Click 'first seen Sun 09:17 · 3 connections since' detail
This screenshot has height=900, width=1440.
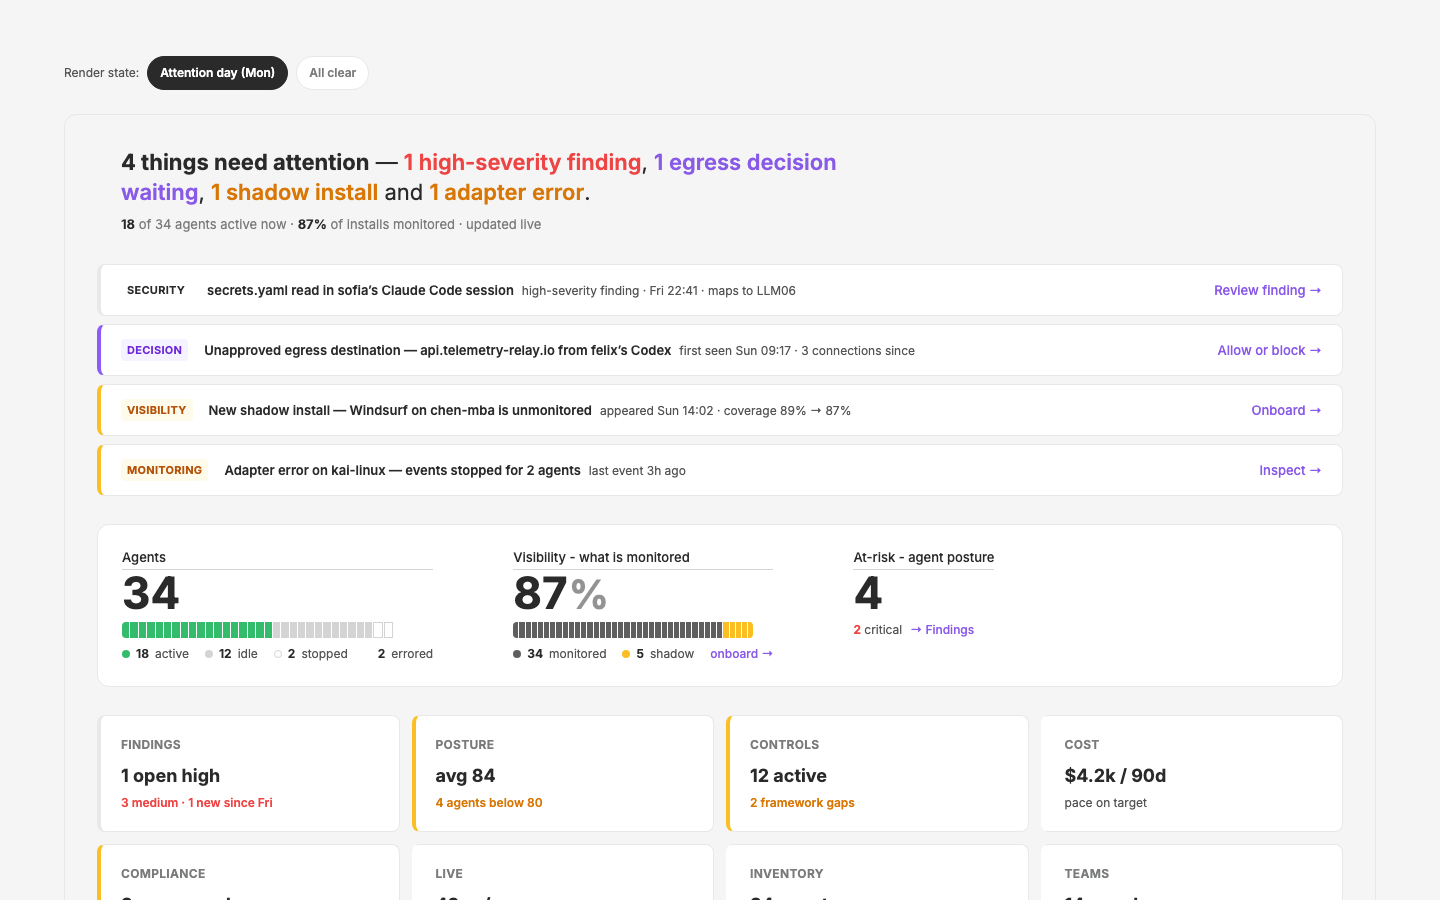797,351
